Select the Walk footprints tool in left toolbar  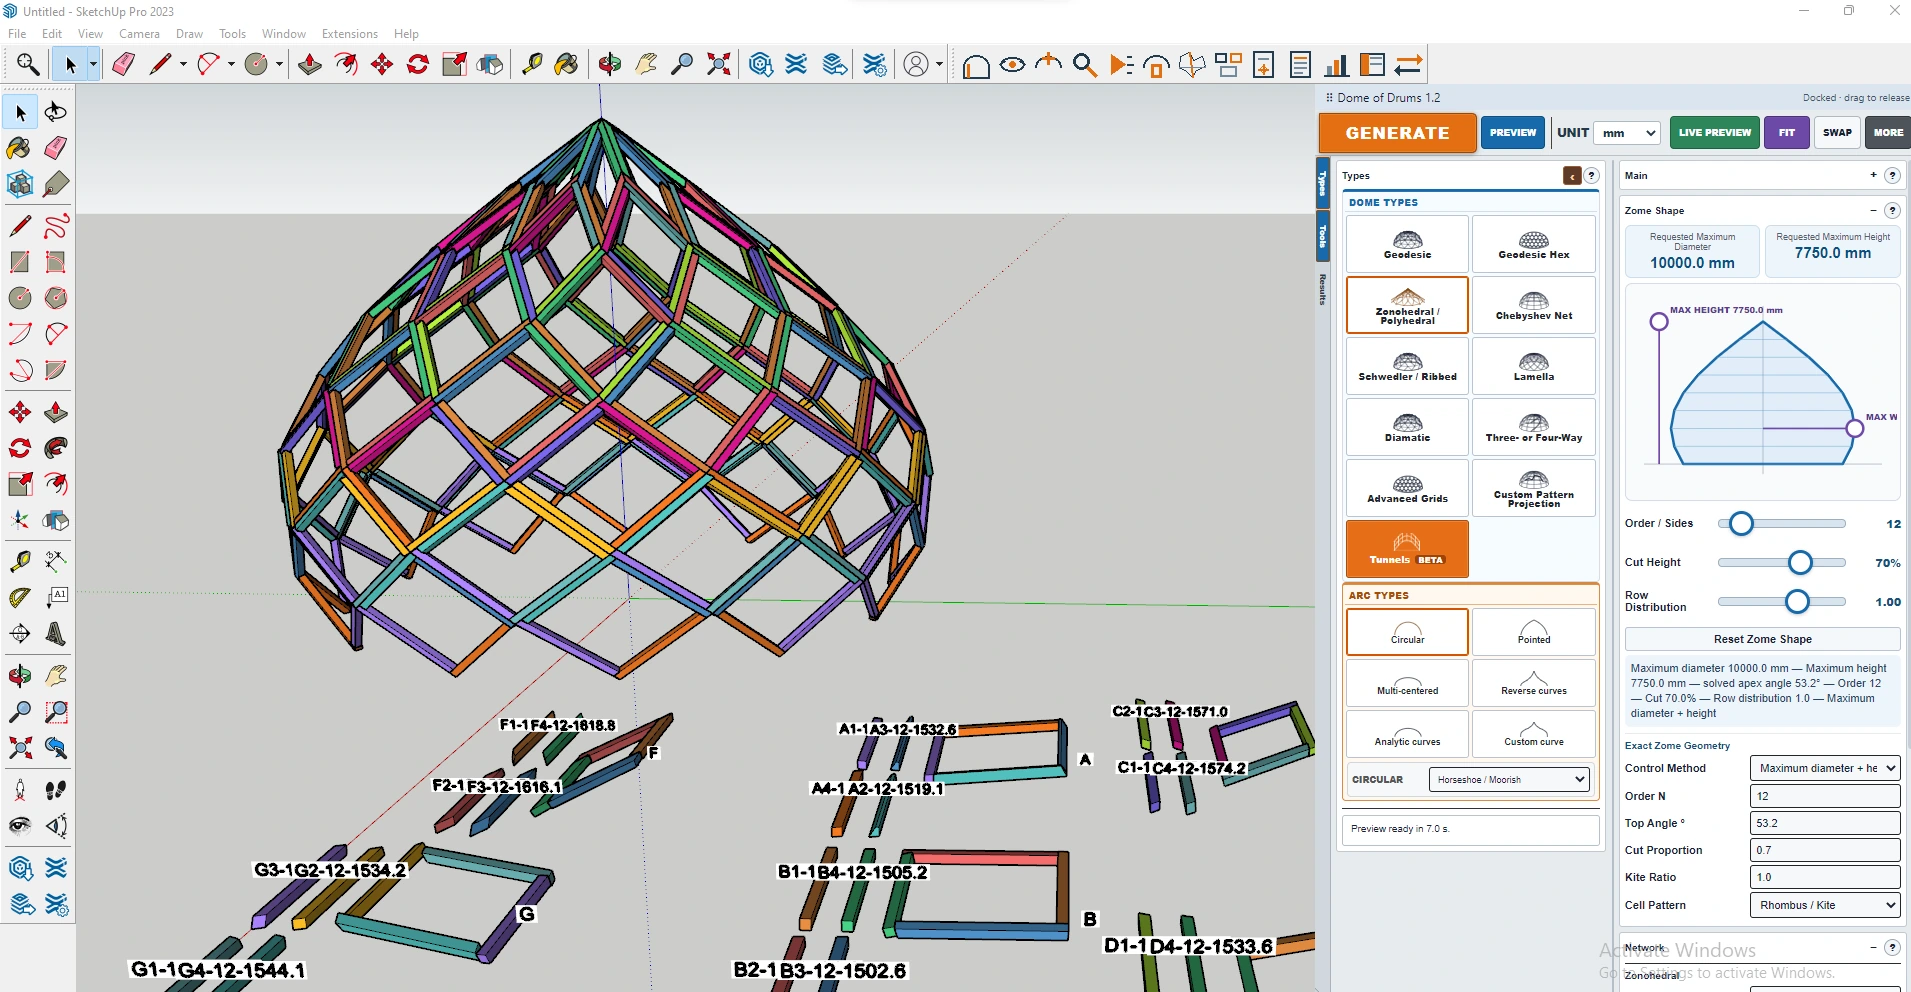coord(56,790)
